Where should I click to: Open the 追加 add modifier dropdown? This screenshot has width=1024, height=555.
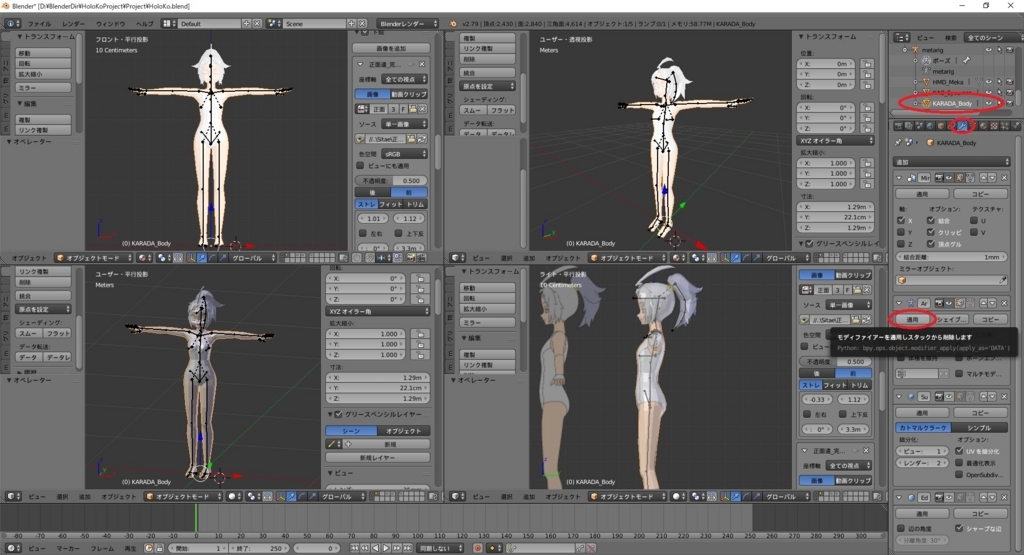point(952,162)
